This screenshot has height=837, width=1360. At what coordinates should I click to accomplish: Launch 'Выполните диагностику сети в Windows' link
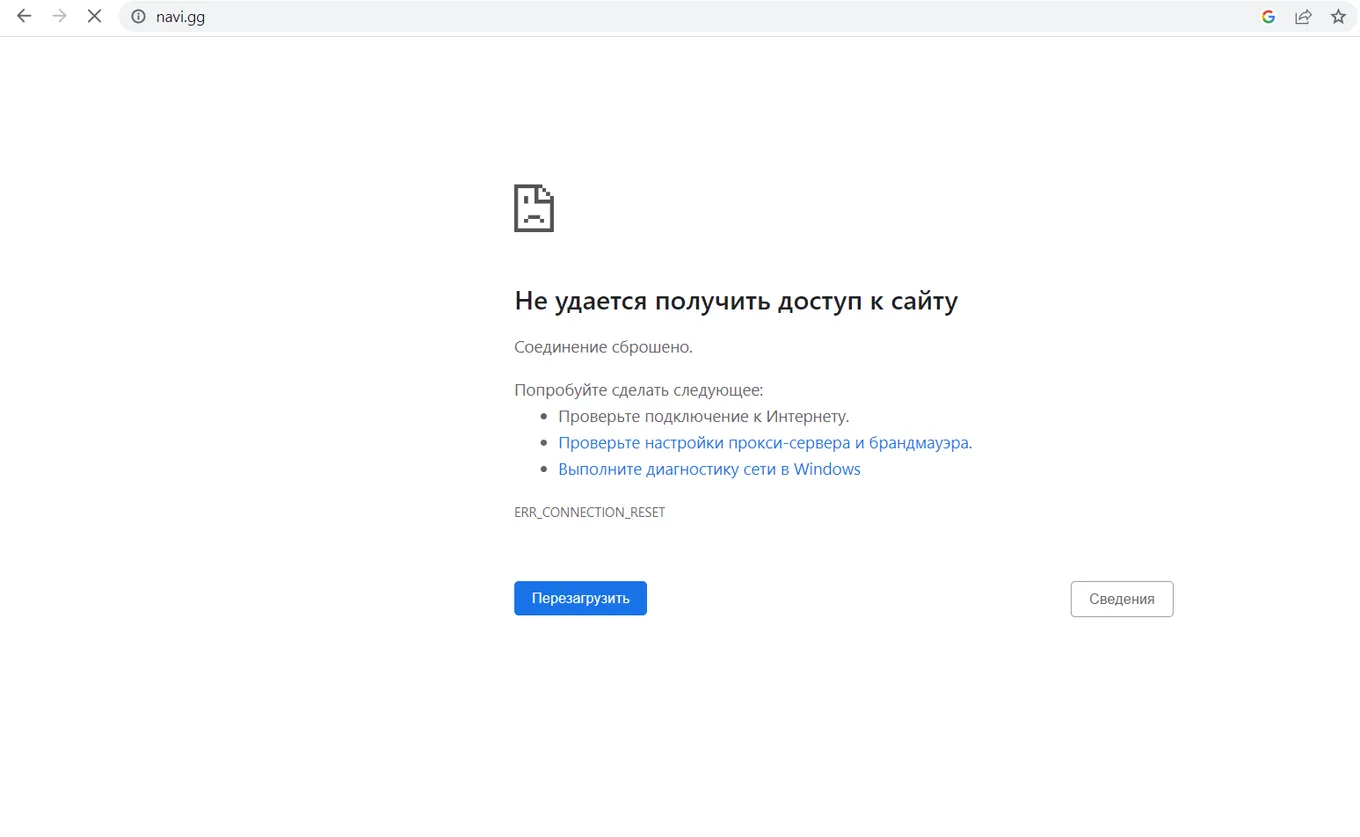tap(709, 469)
